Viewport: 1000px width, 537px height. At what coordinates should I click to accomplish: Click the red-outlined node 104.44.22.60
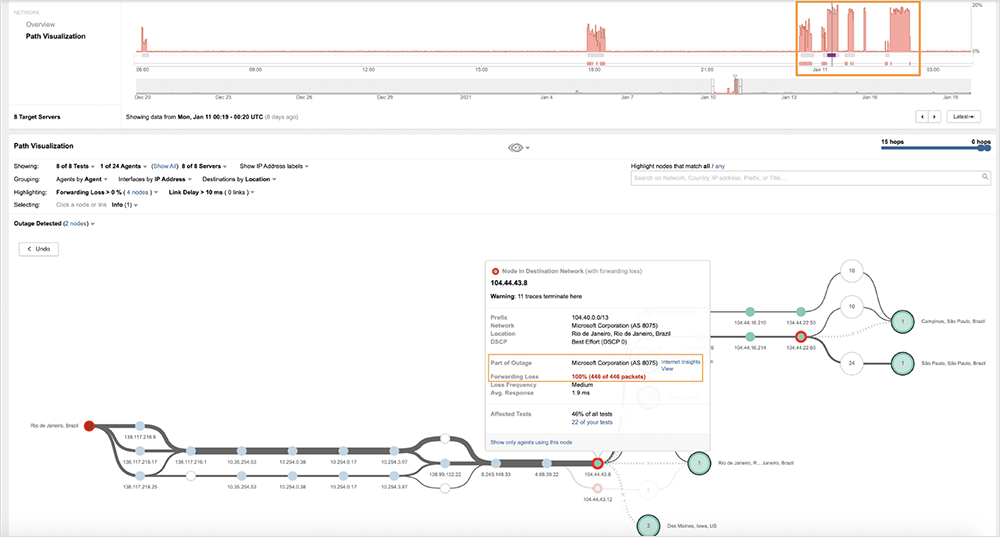800,337
